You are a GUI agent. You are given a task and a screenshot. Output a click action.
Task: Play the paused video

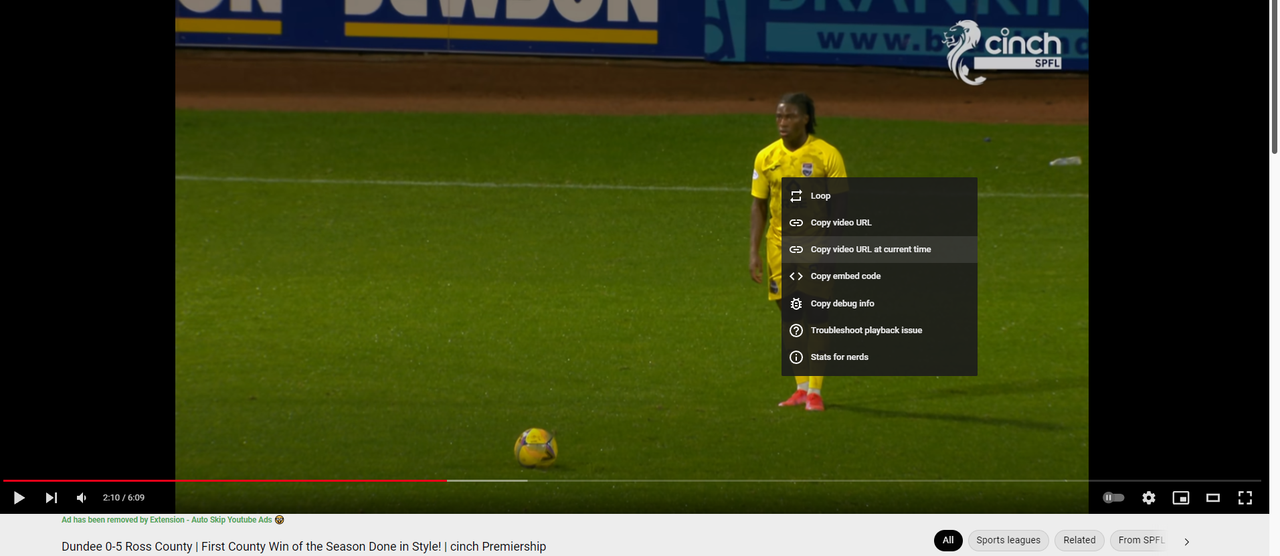(x=19, y=497)
